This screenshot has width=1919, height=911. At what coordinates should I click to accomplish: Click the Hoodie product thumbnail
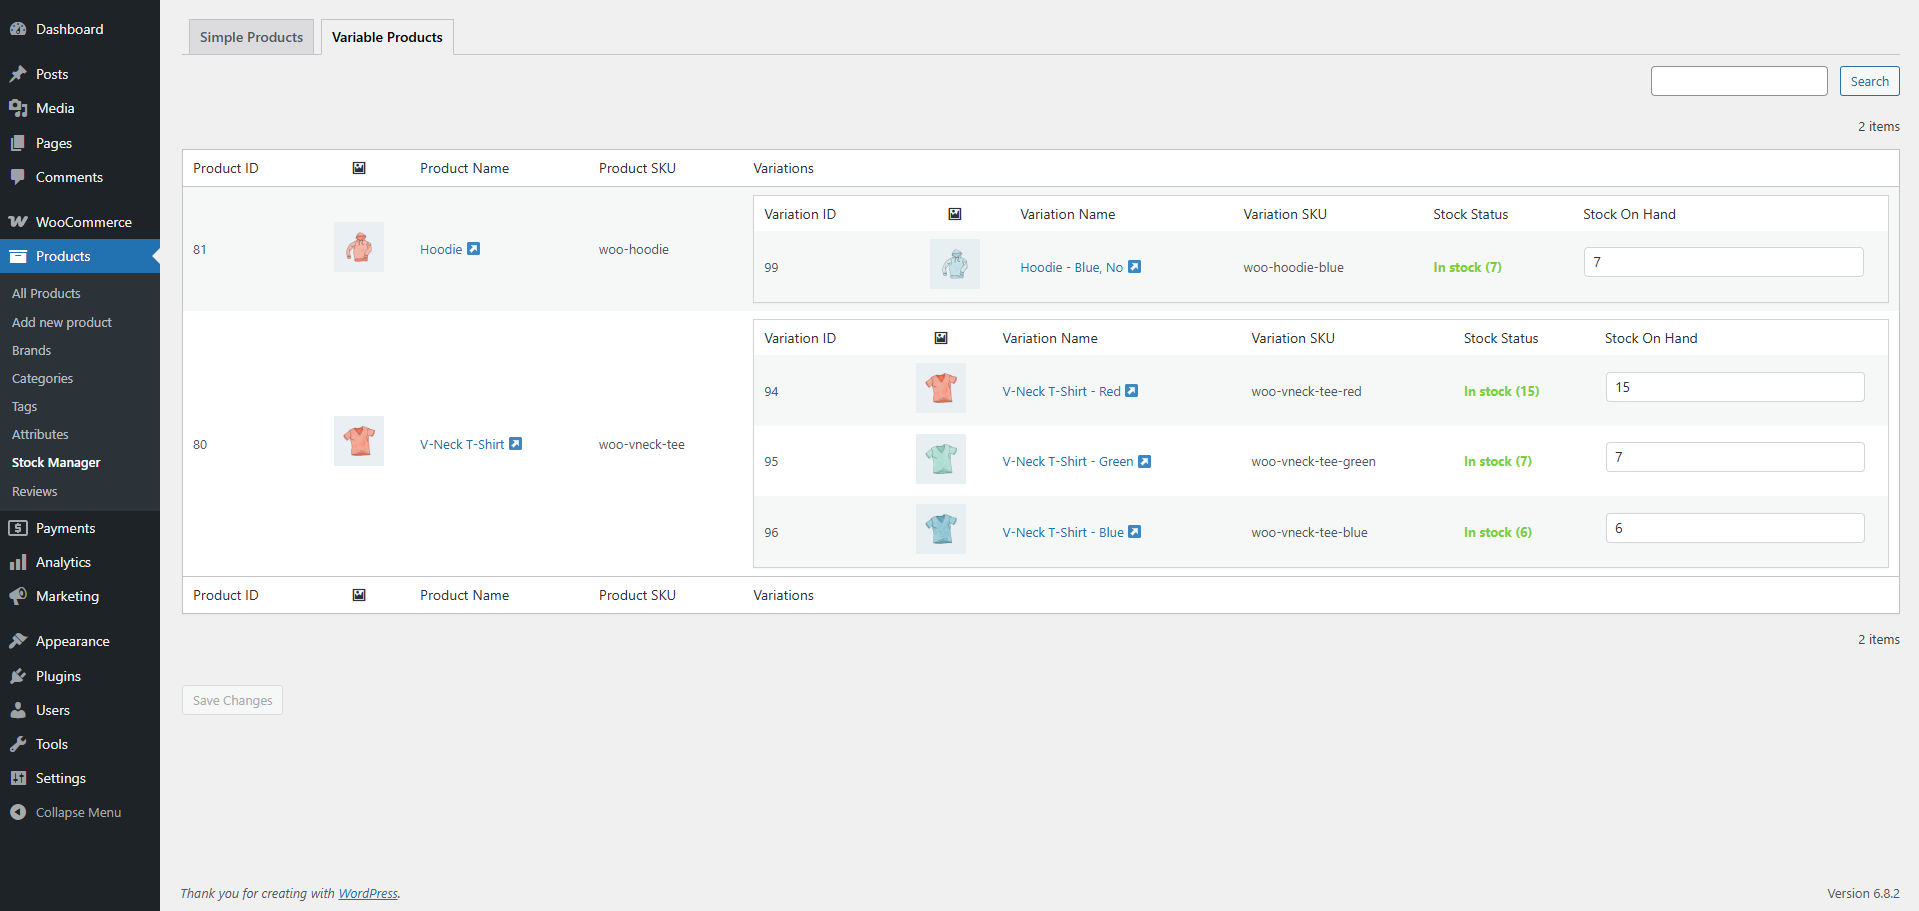359,247
